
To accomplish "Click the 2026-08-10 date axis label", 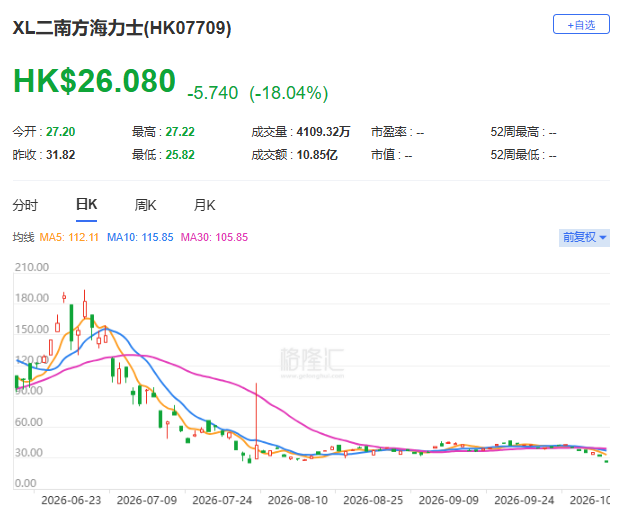I will [298, 500].
